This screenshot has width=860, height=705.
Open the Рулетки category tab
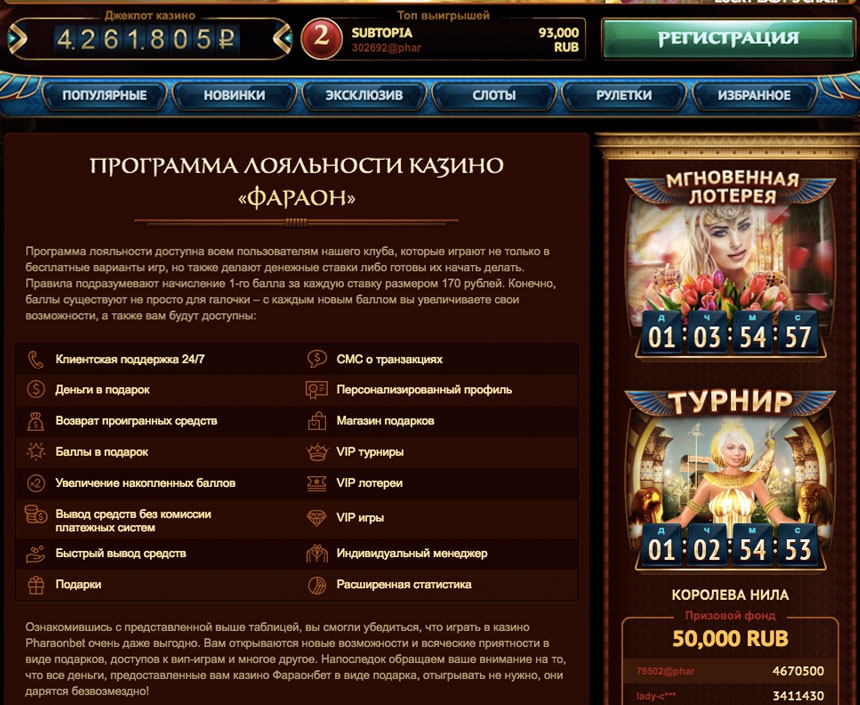(x=624, y=95)
